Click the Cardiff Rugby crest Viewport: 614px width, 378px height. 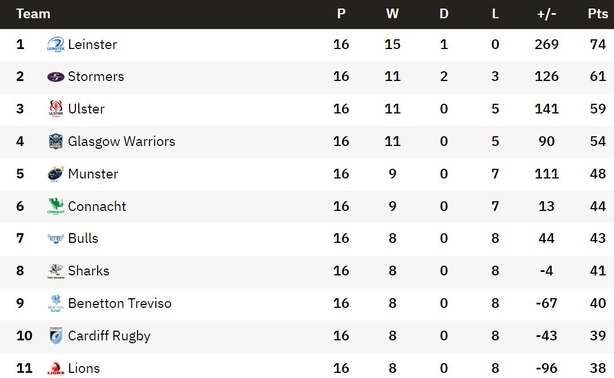pos(56,336)
